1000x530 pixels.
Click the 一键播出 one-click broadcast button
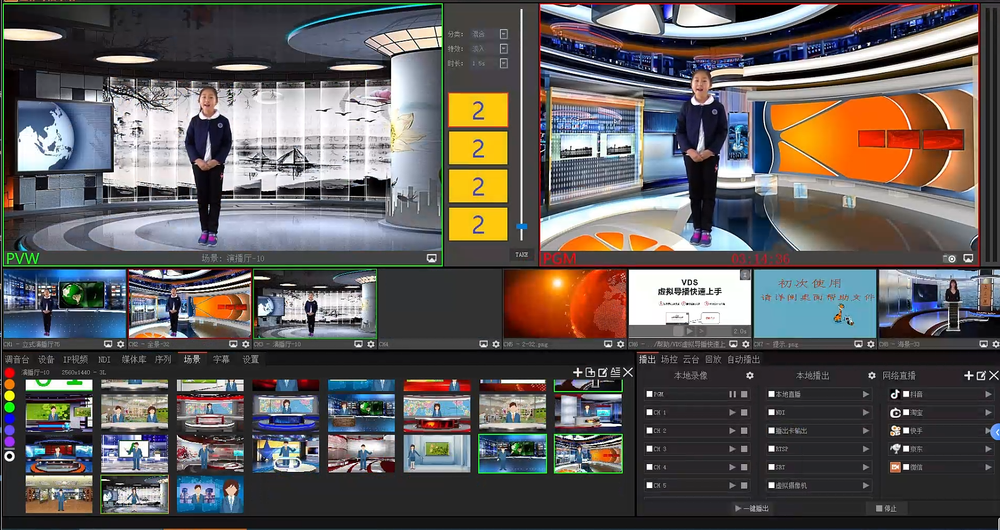pyautogui.click(x=752, y=508)
